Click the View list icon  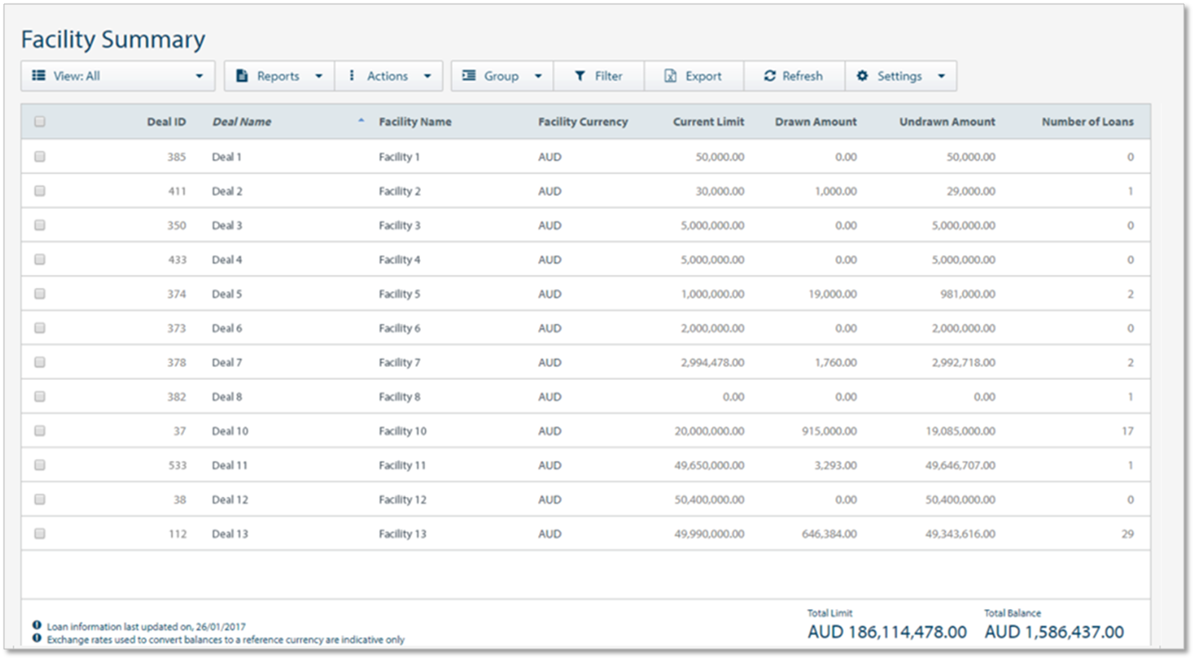[x=38, y=76]
